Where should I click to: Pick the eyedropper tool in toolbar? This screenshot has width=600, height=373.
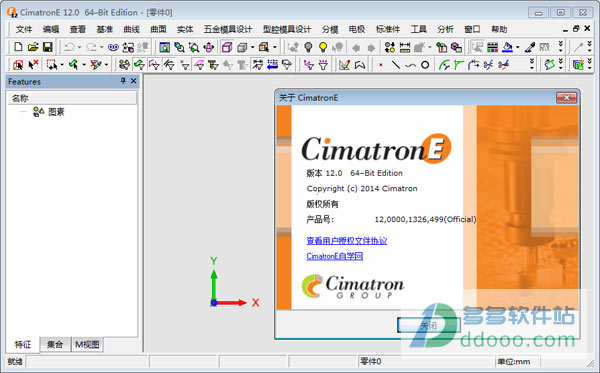[x=530, y=47]
